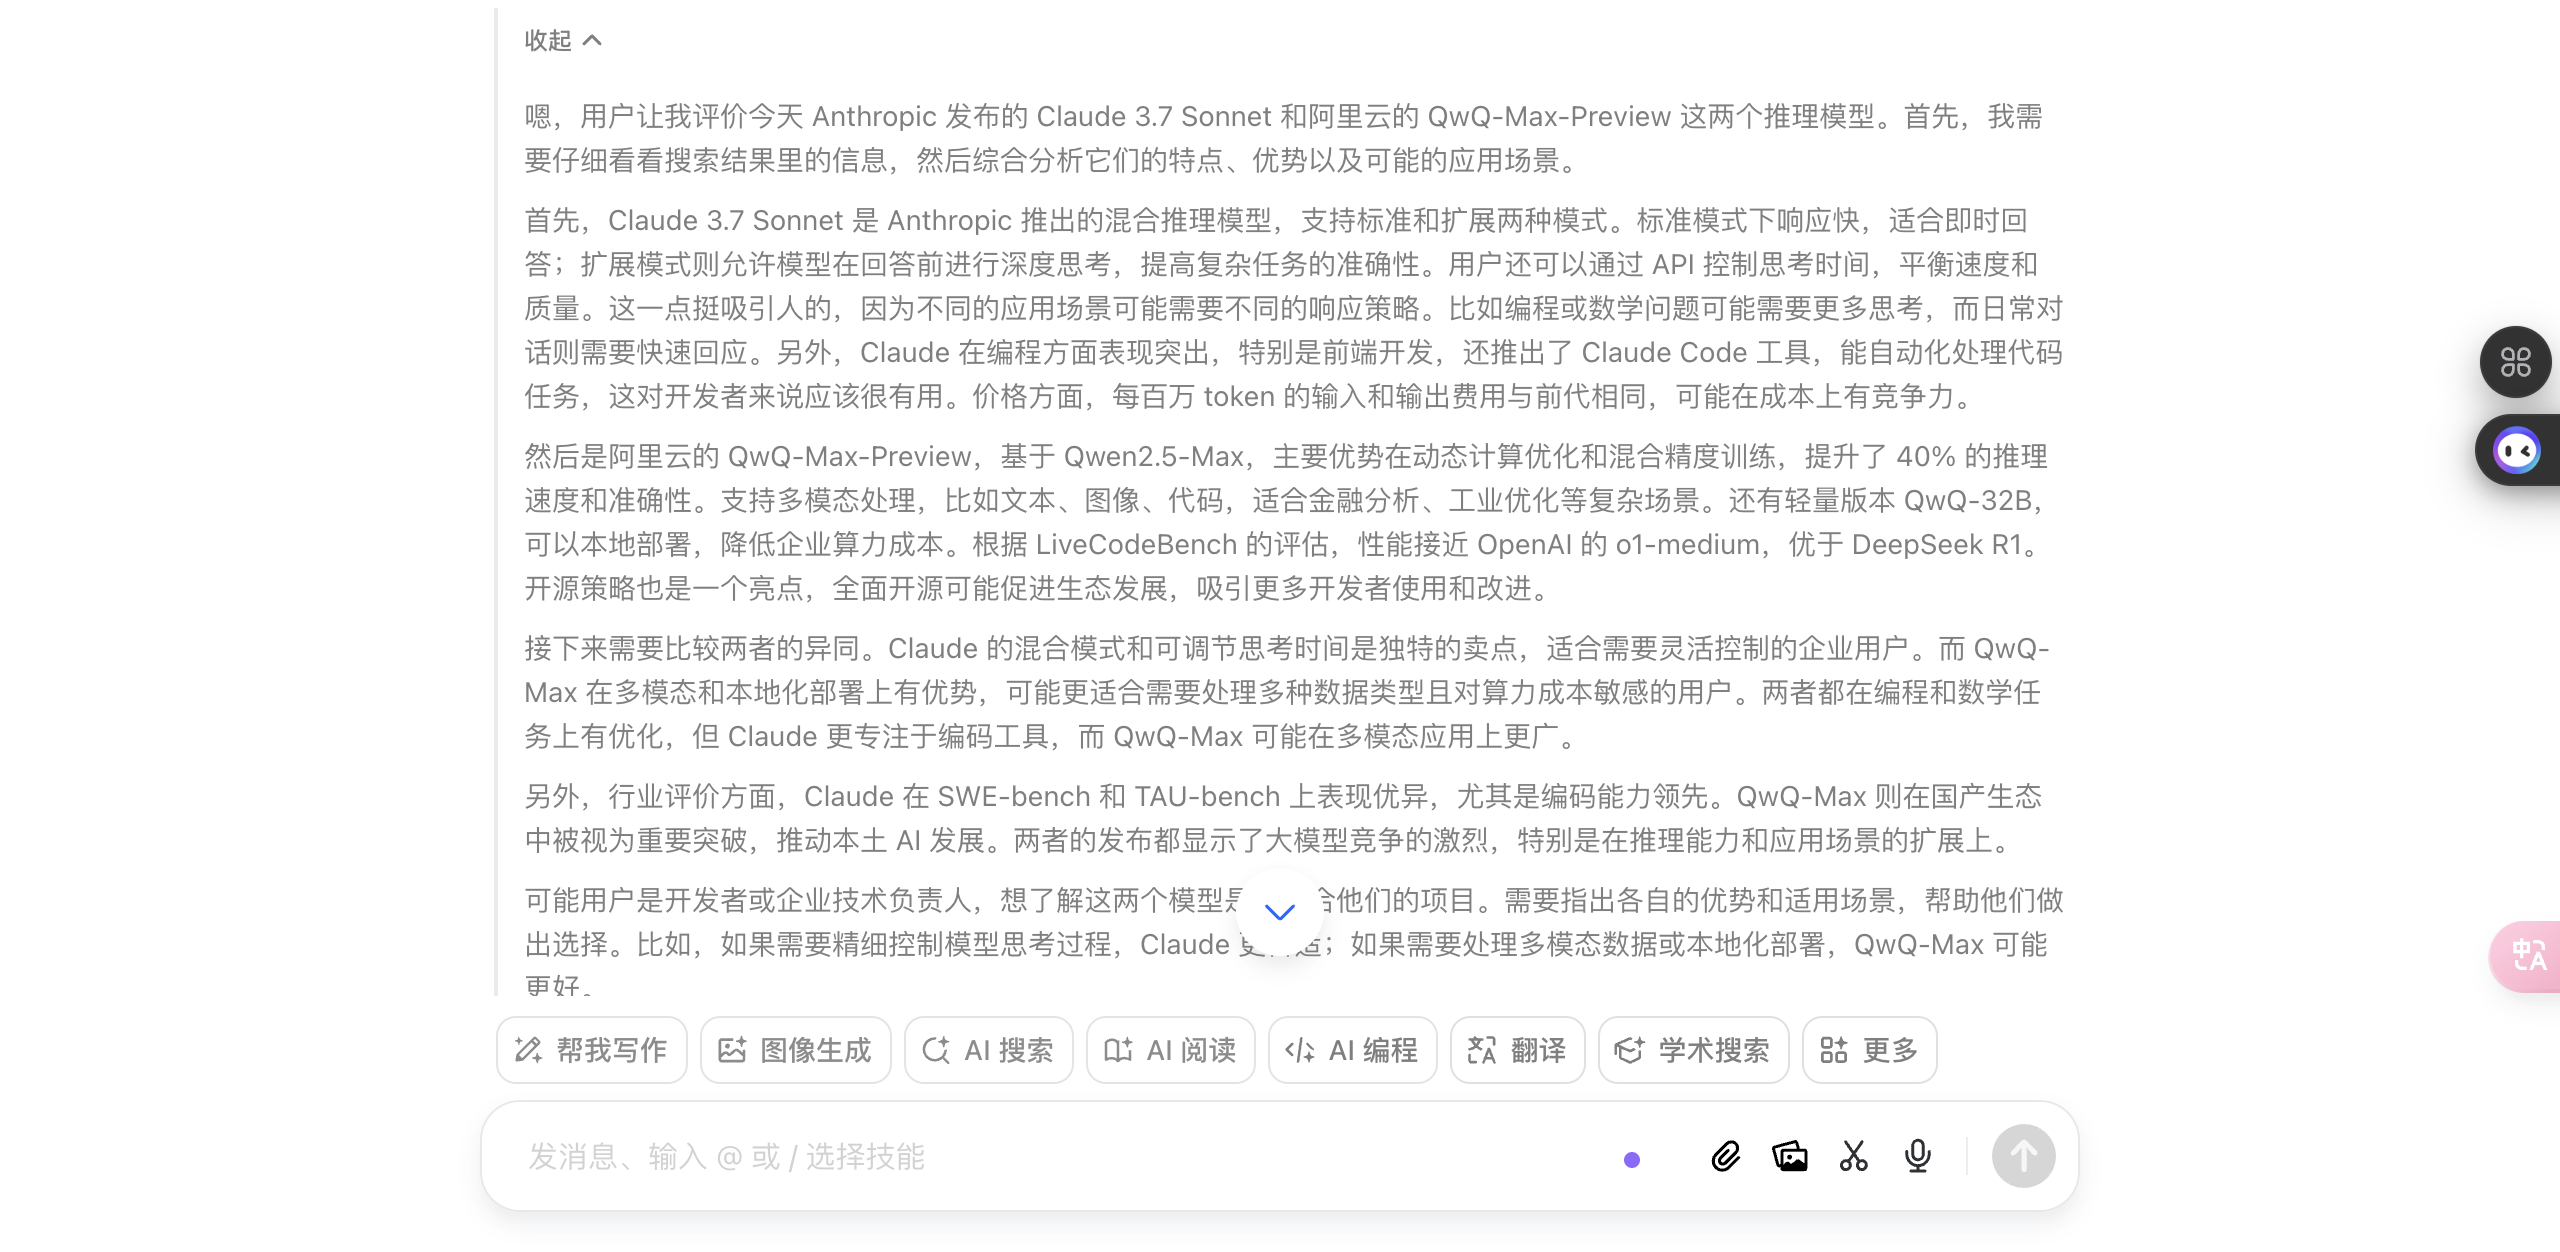This screenshot has width=2560, height=1252.
Task: Click the purple dot indicator
Action: (1632, 1160)
